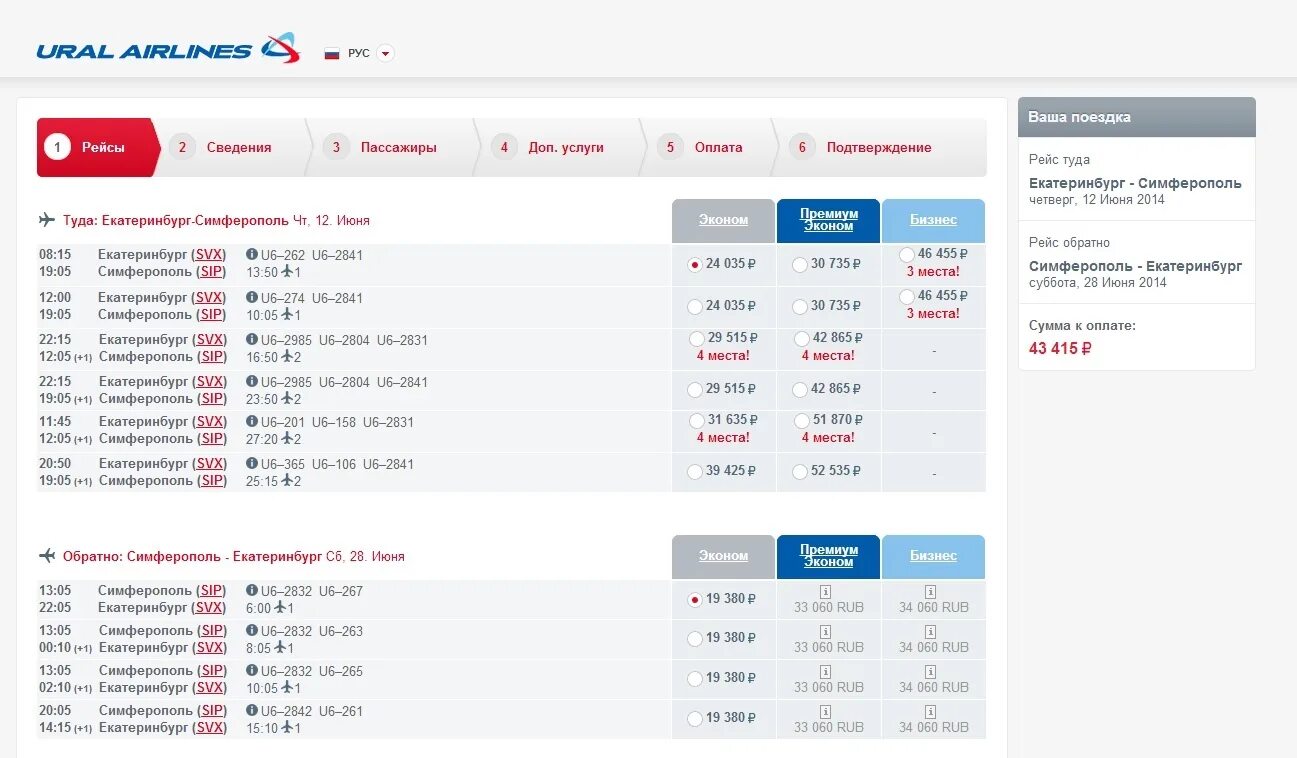Click info icon above 34 060 RUB, 22:05 return
This screenshot has width=1297, height=758.
click(x=930, y=592)
